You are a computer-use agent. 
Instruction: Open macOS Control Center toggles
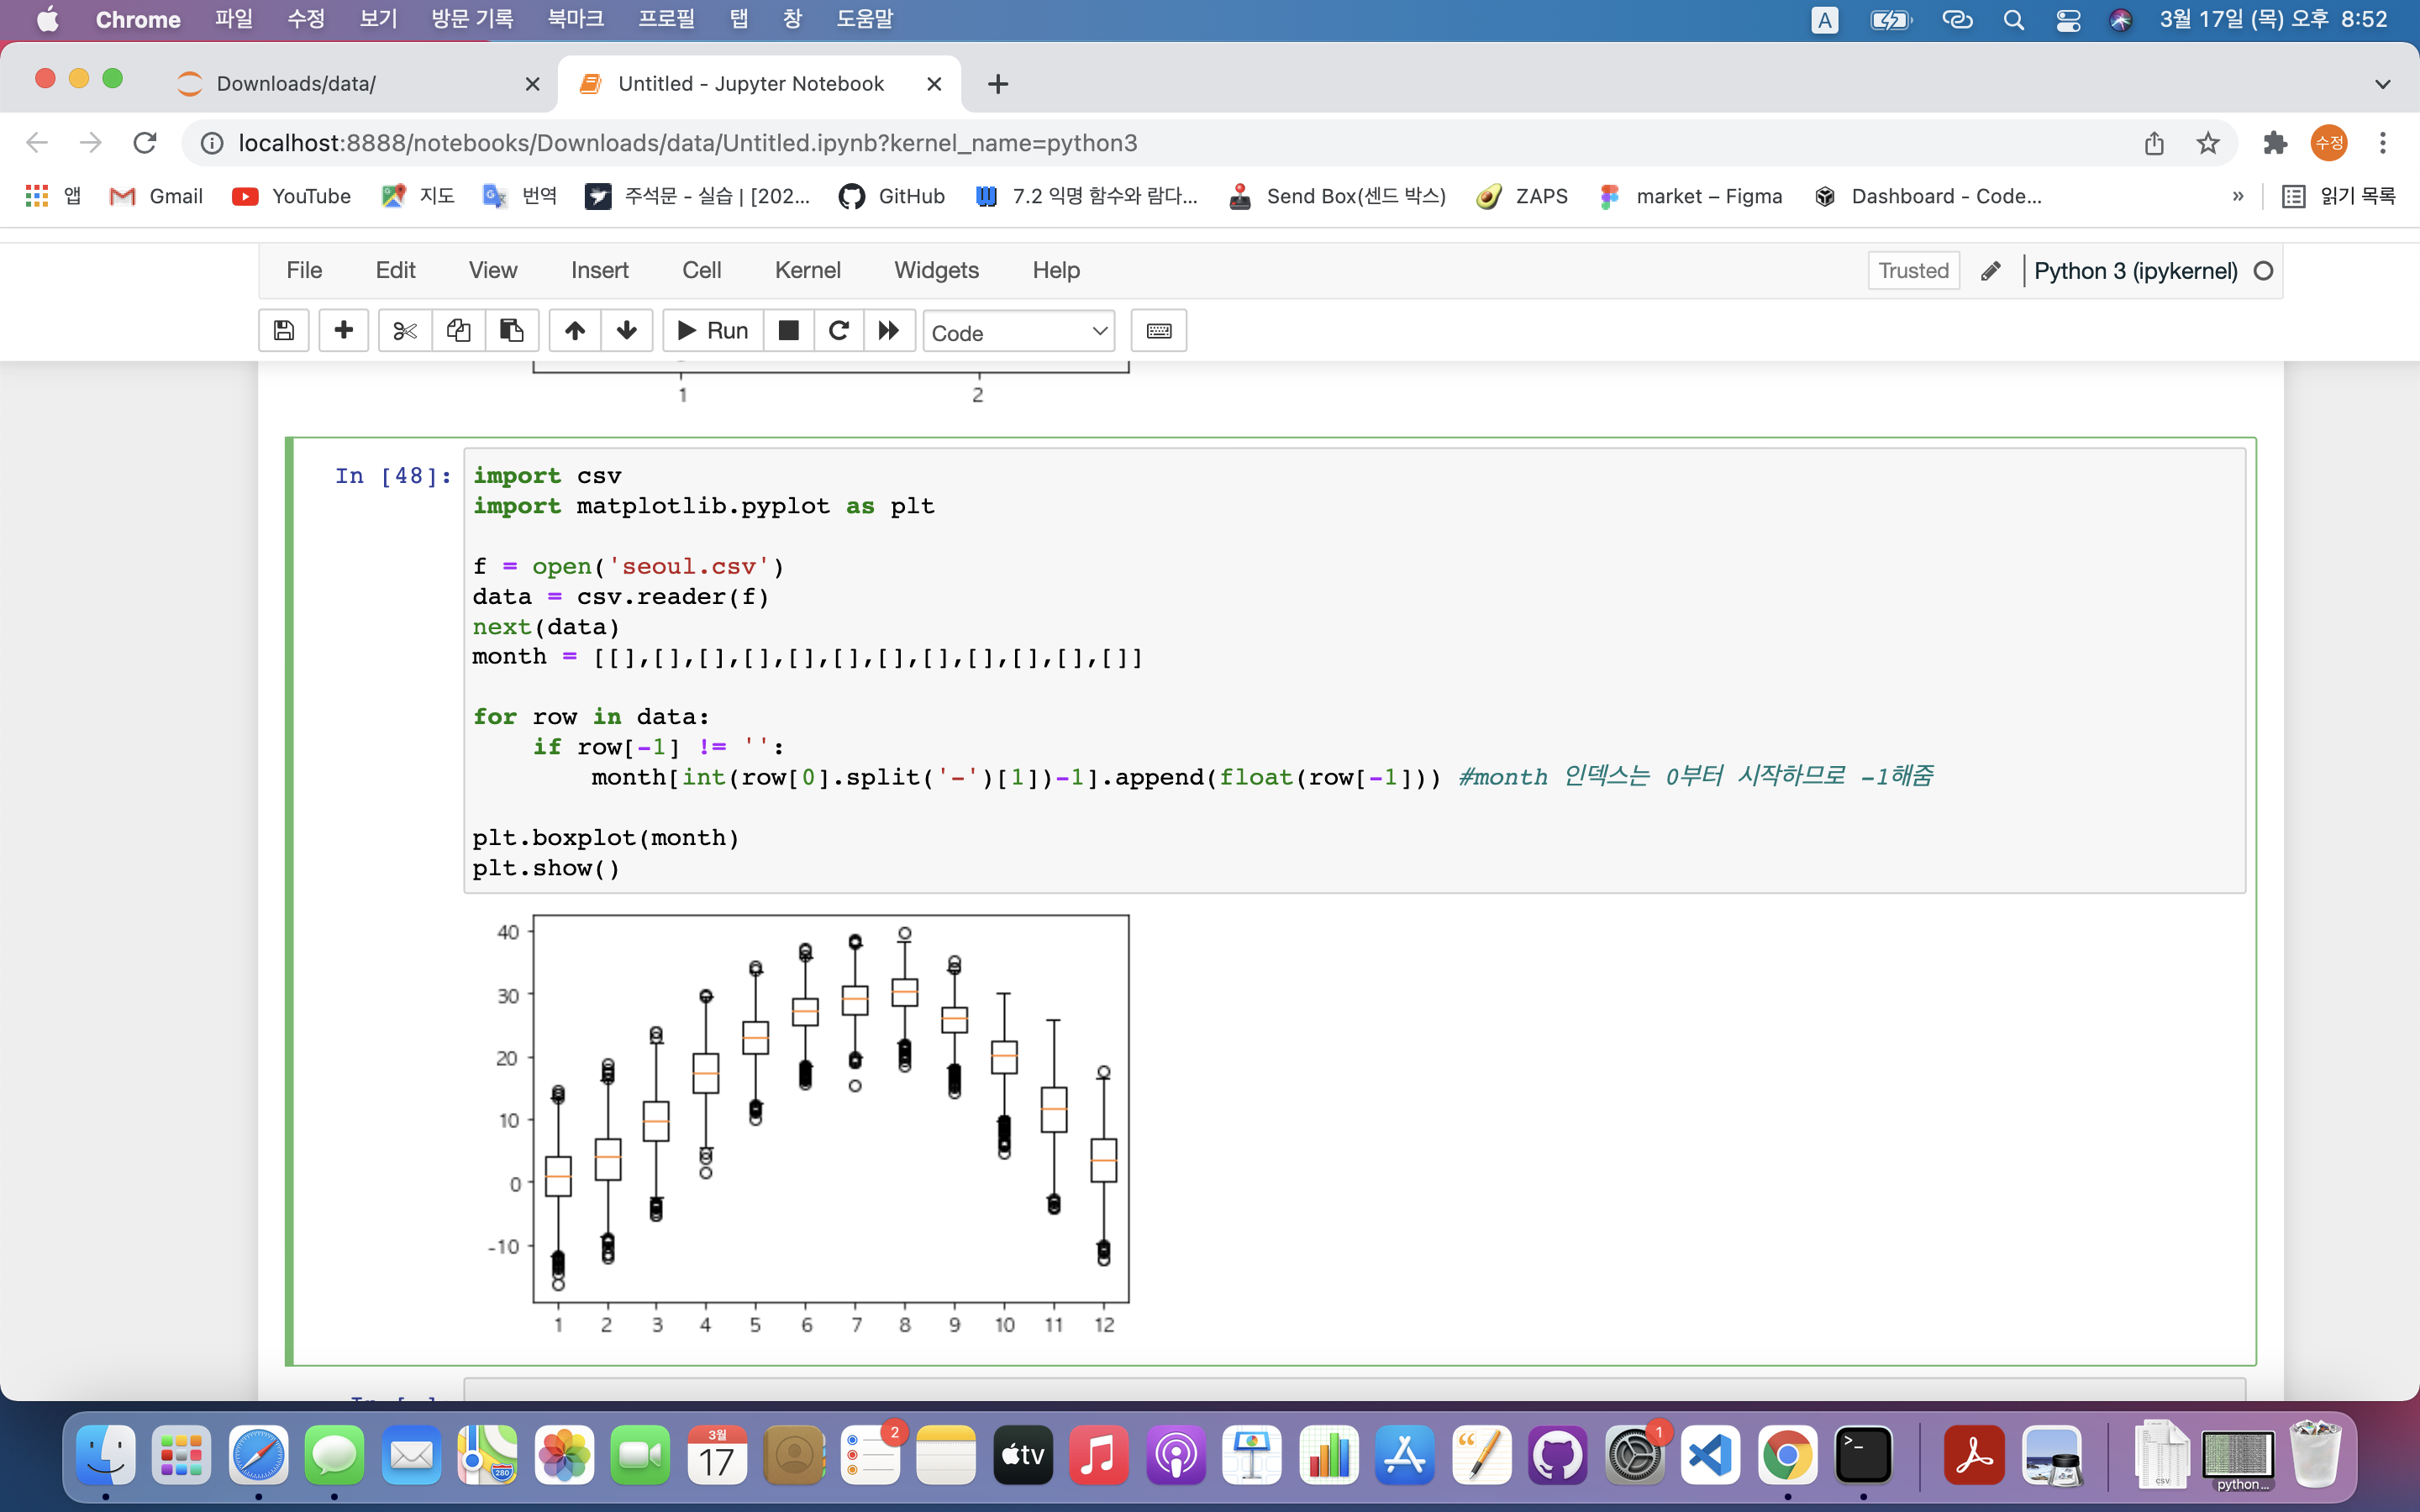coord(2068,20)
